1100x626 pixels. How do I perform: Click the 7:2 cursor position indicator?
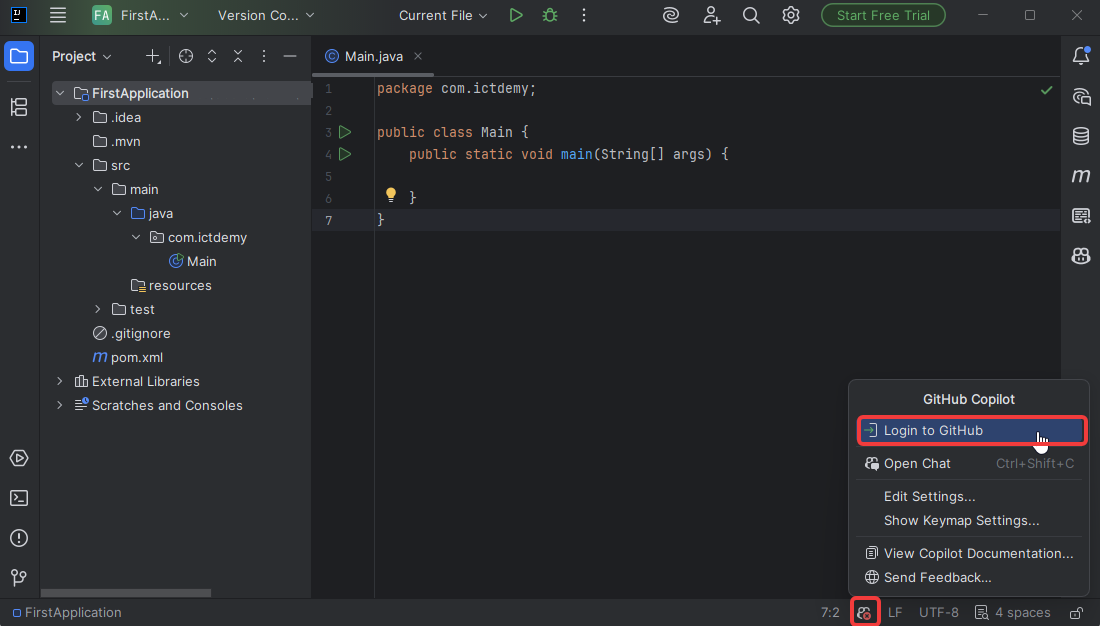(x=830, y=613)
